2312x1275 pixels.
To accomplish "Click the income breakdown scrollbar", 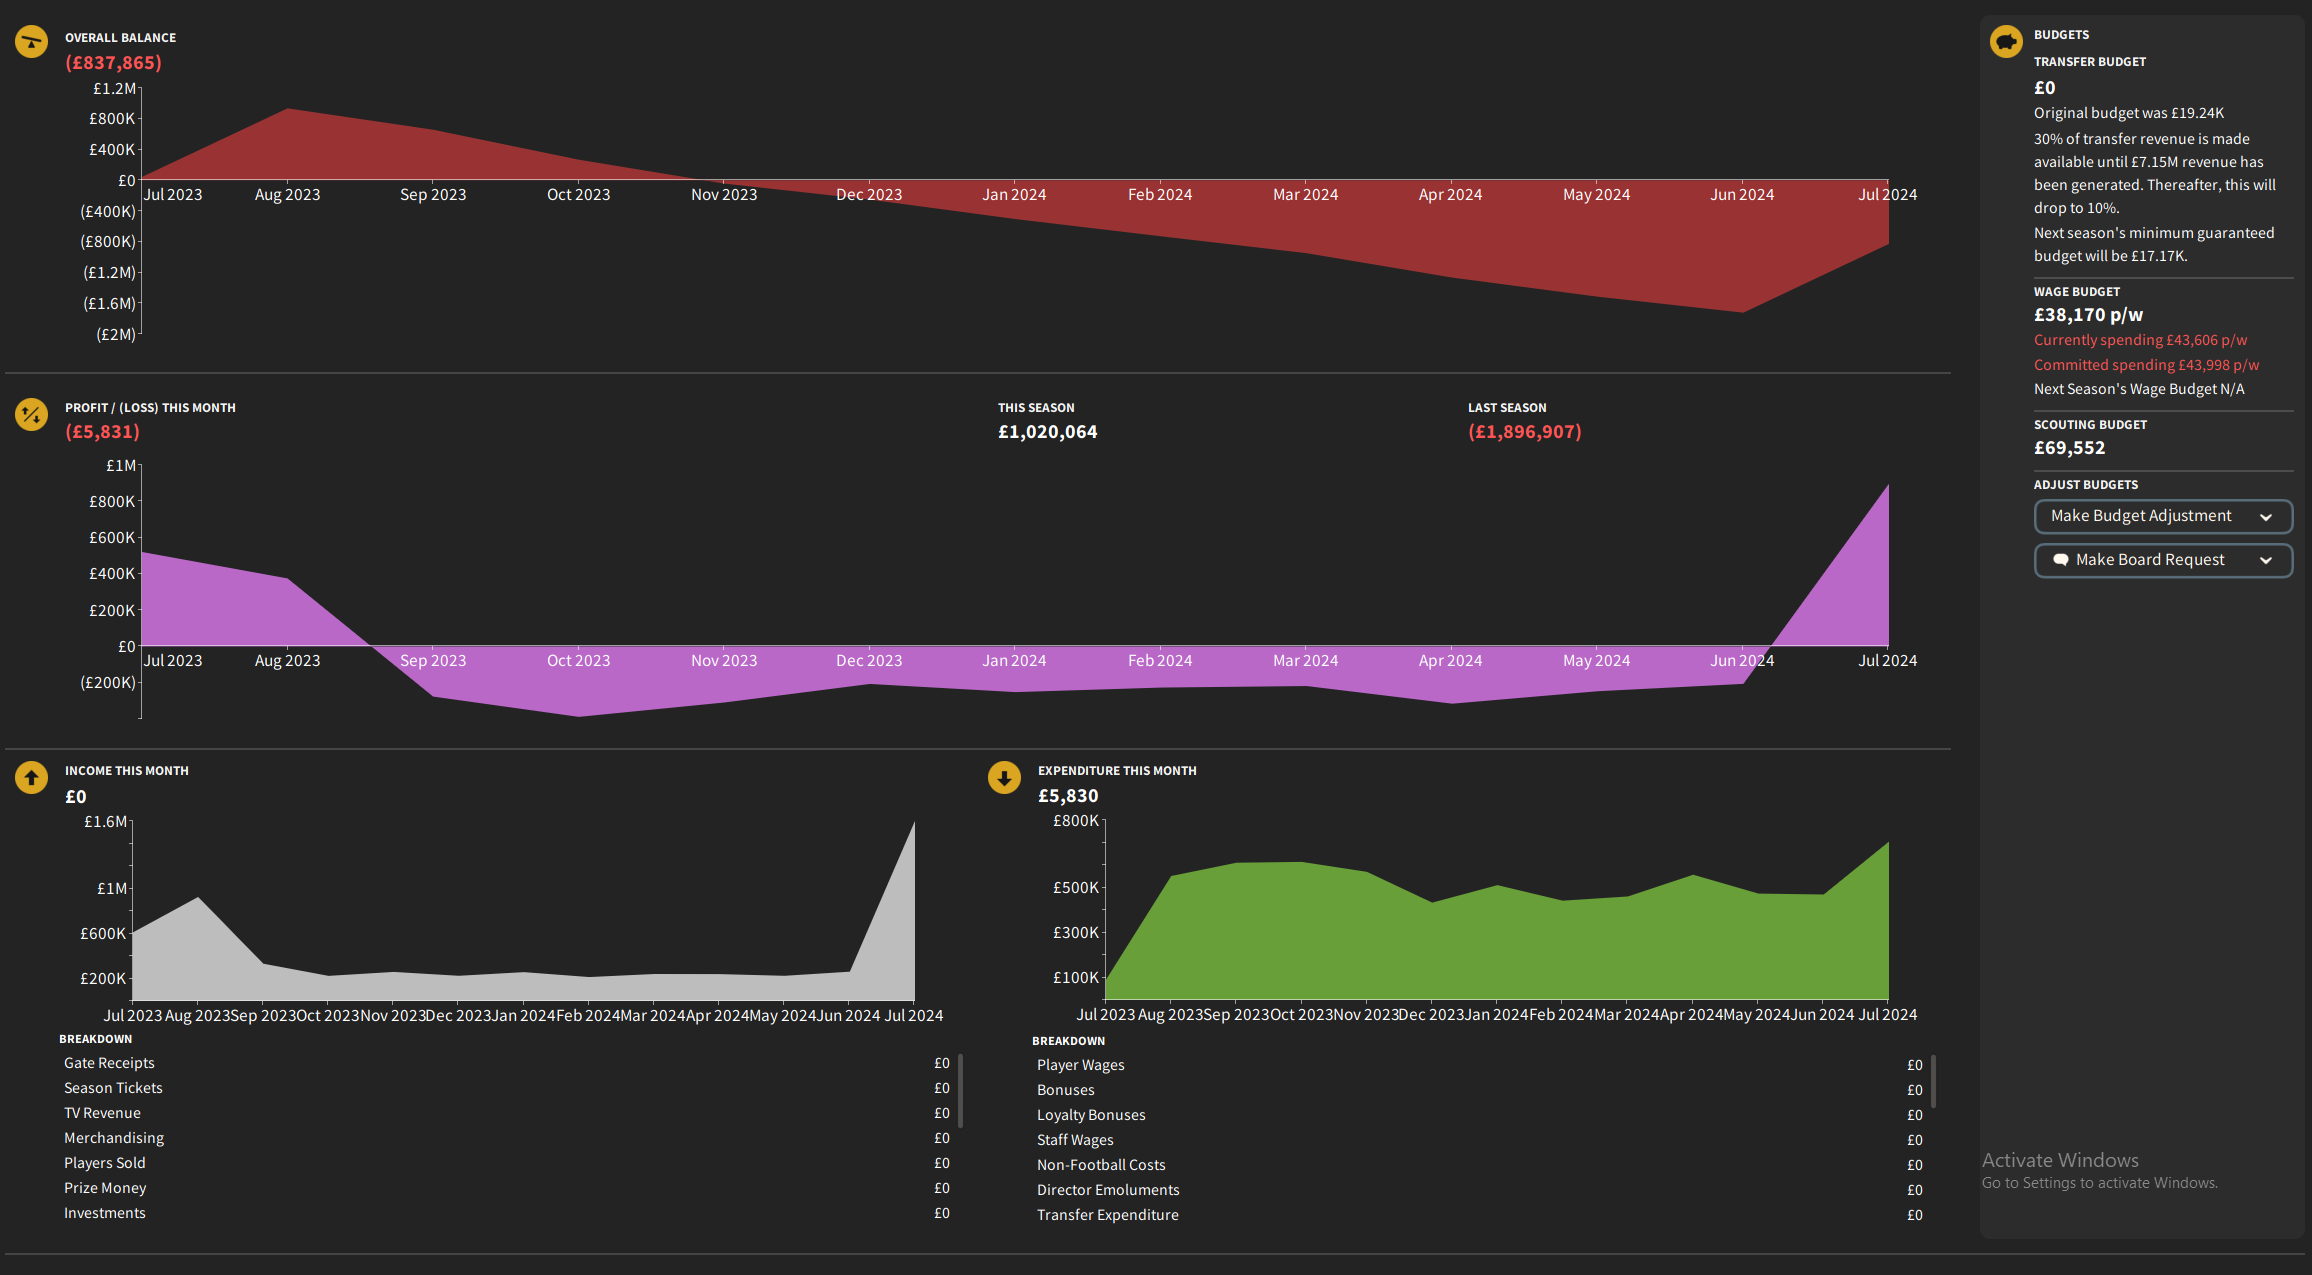I will tap(960, 1090).
